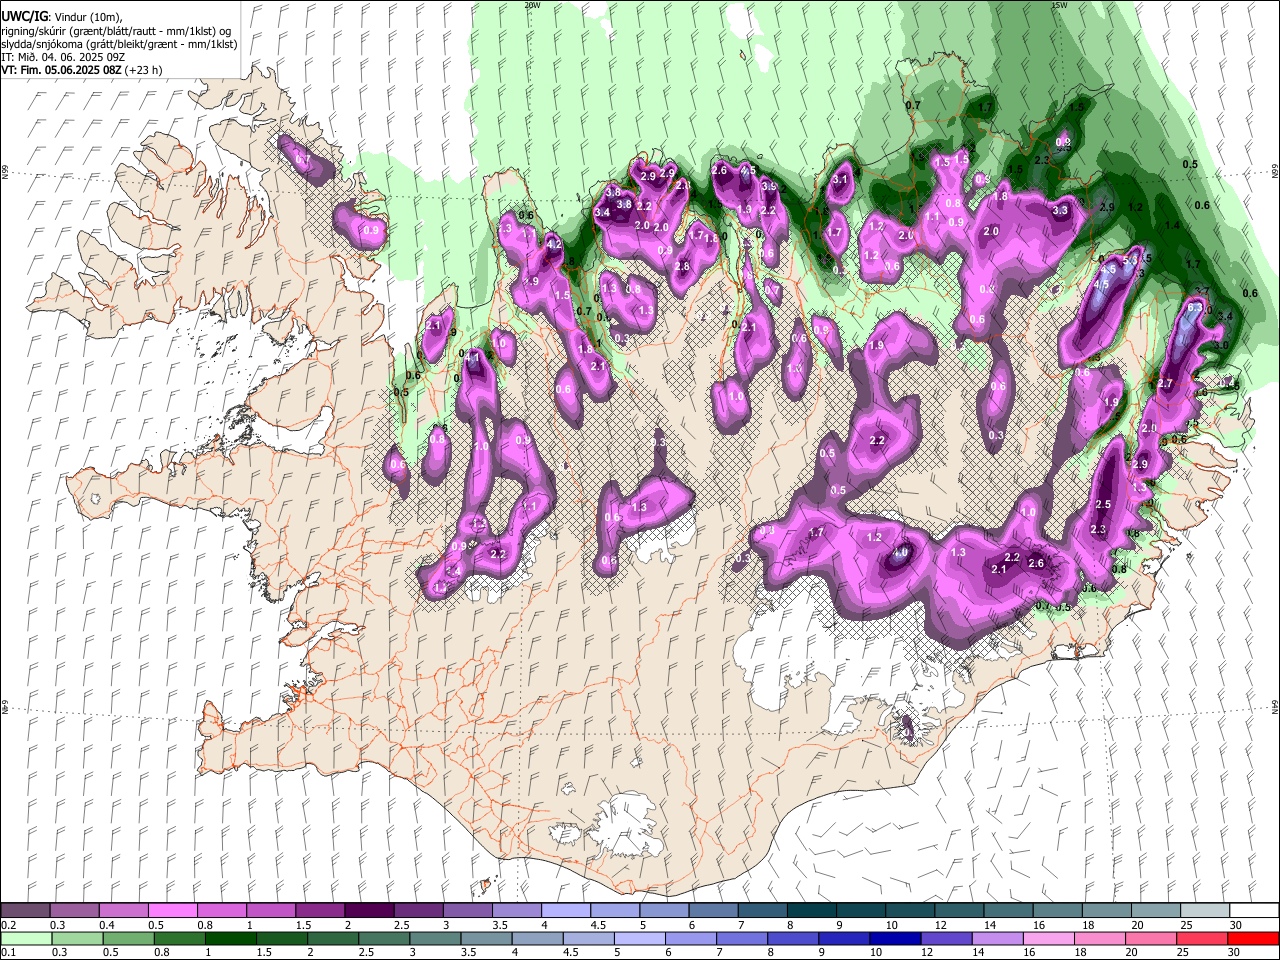Viewport: 1280px width, 960px height.
Task: Click the deep blue rain swatch between 10 and 12
Action: pos(894,938)
